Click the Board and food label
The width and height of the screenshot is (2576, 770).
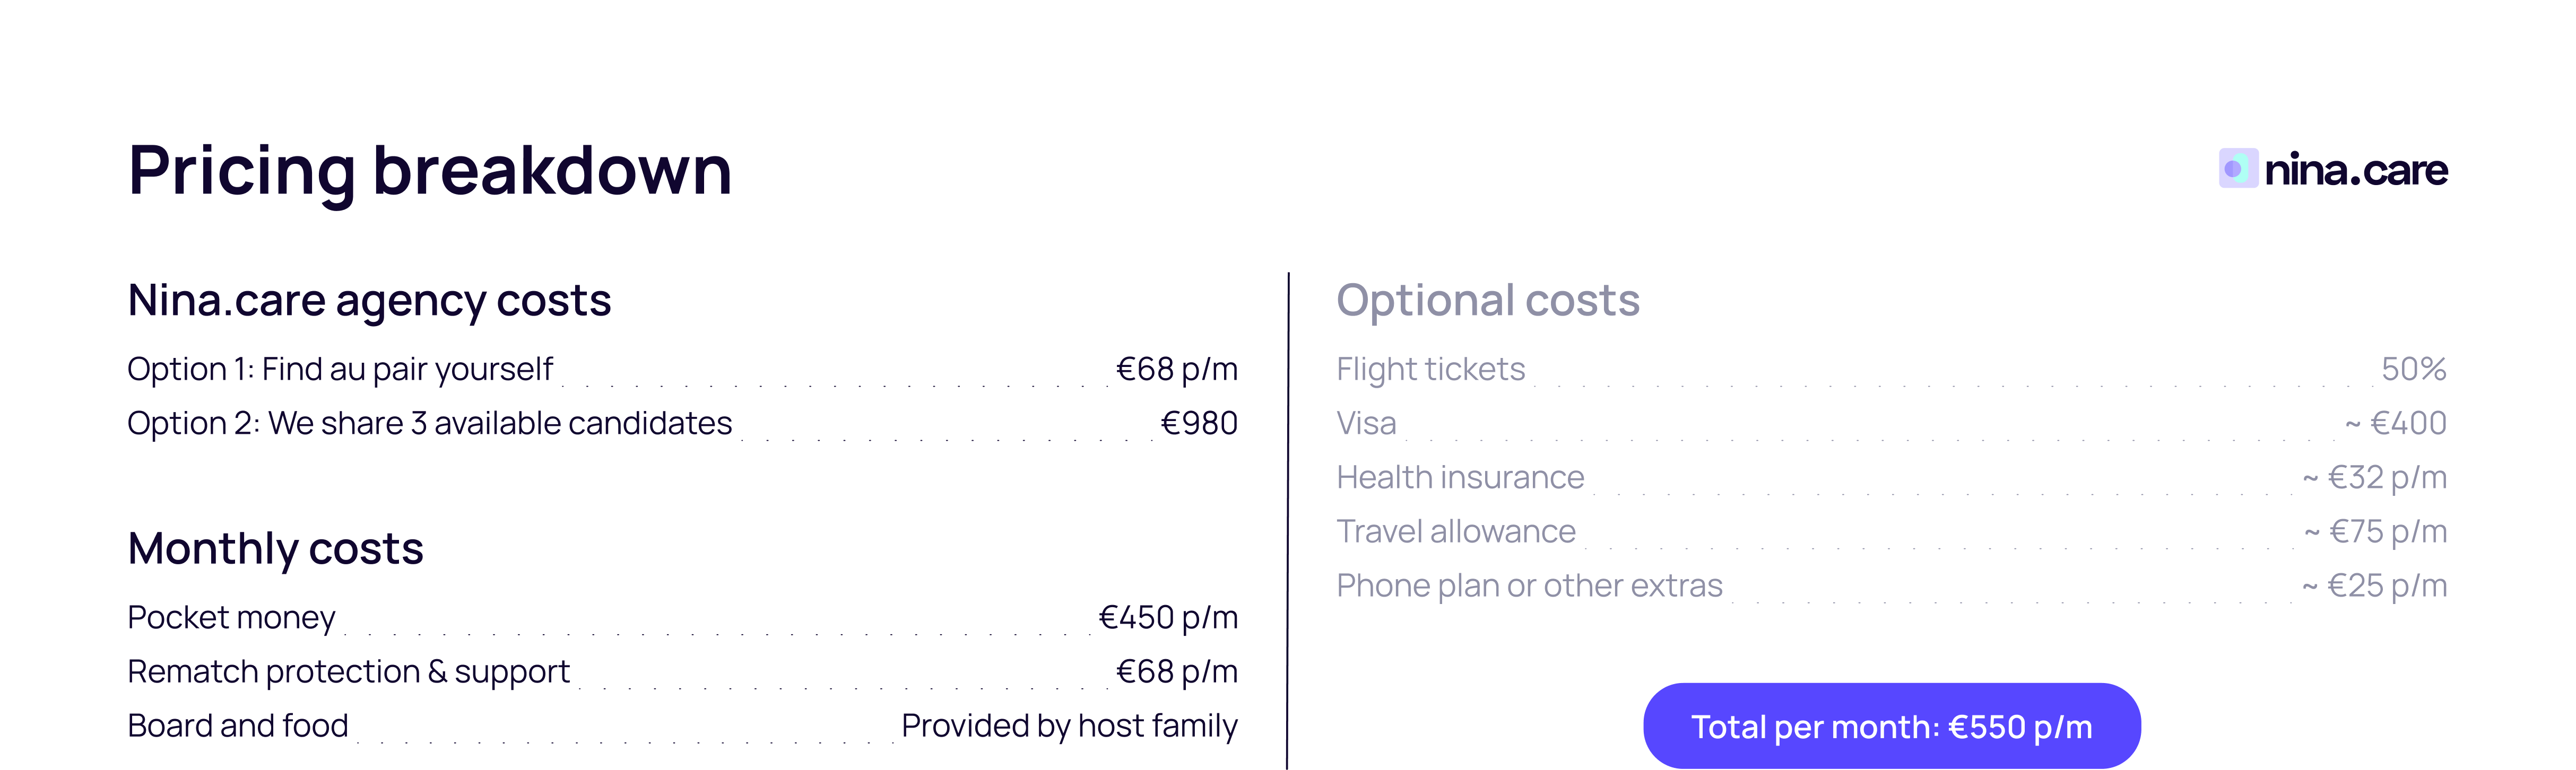pos(238,725)
